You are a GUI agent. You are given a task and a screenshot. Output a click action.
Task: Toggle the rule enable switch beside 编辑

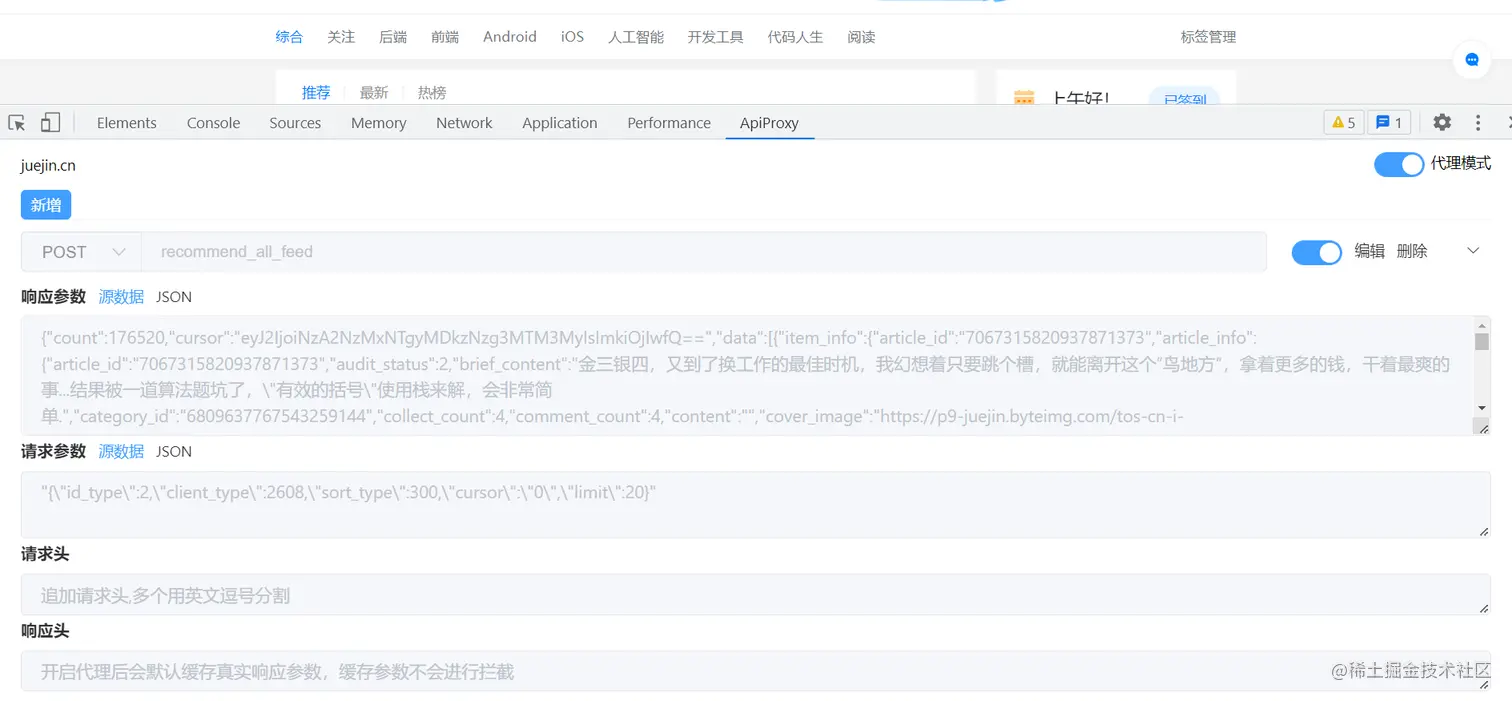[1316, 252]
